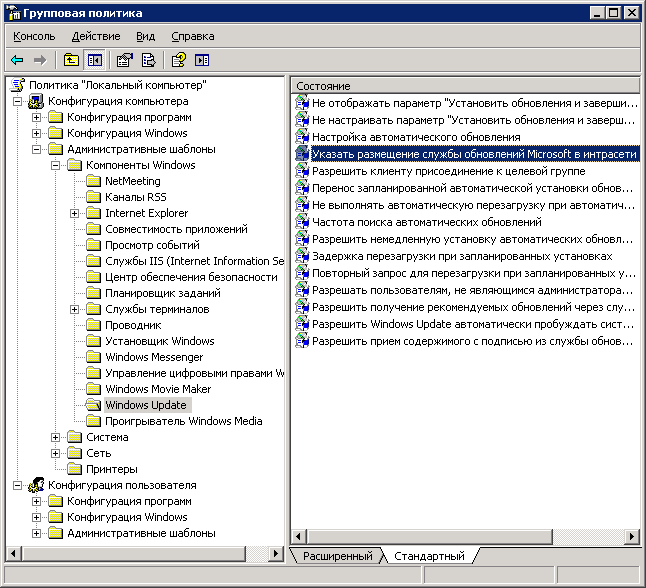The height and width of the screenshot is (588, 646).
Task: Select 'Перенос запланированной автоматической установки' policy
Action: [472, 188]
